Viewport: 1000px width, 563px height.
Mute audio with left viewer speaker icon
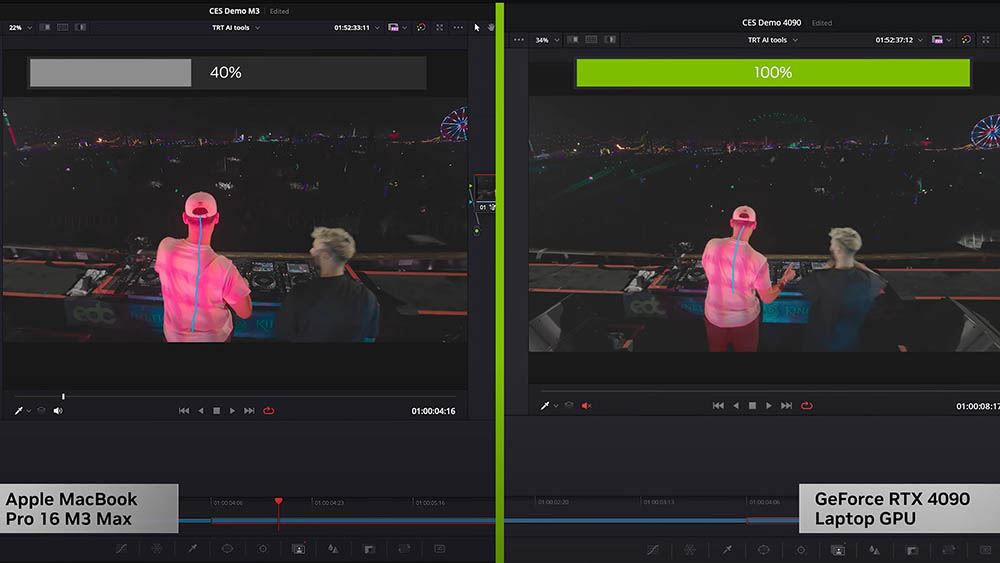pos(58,411)
